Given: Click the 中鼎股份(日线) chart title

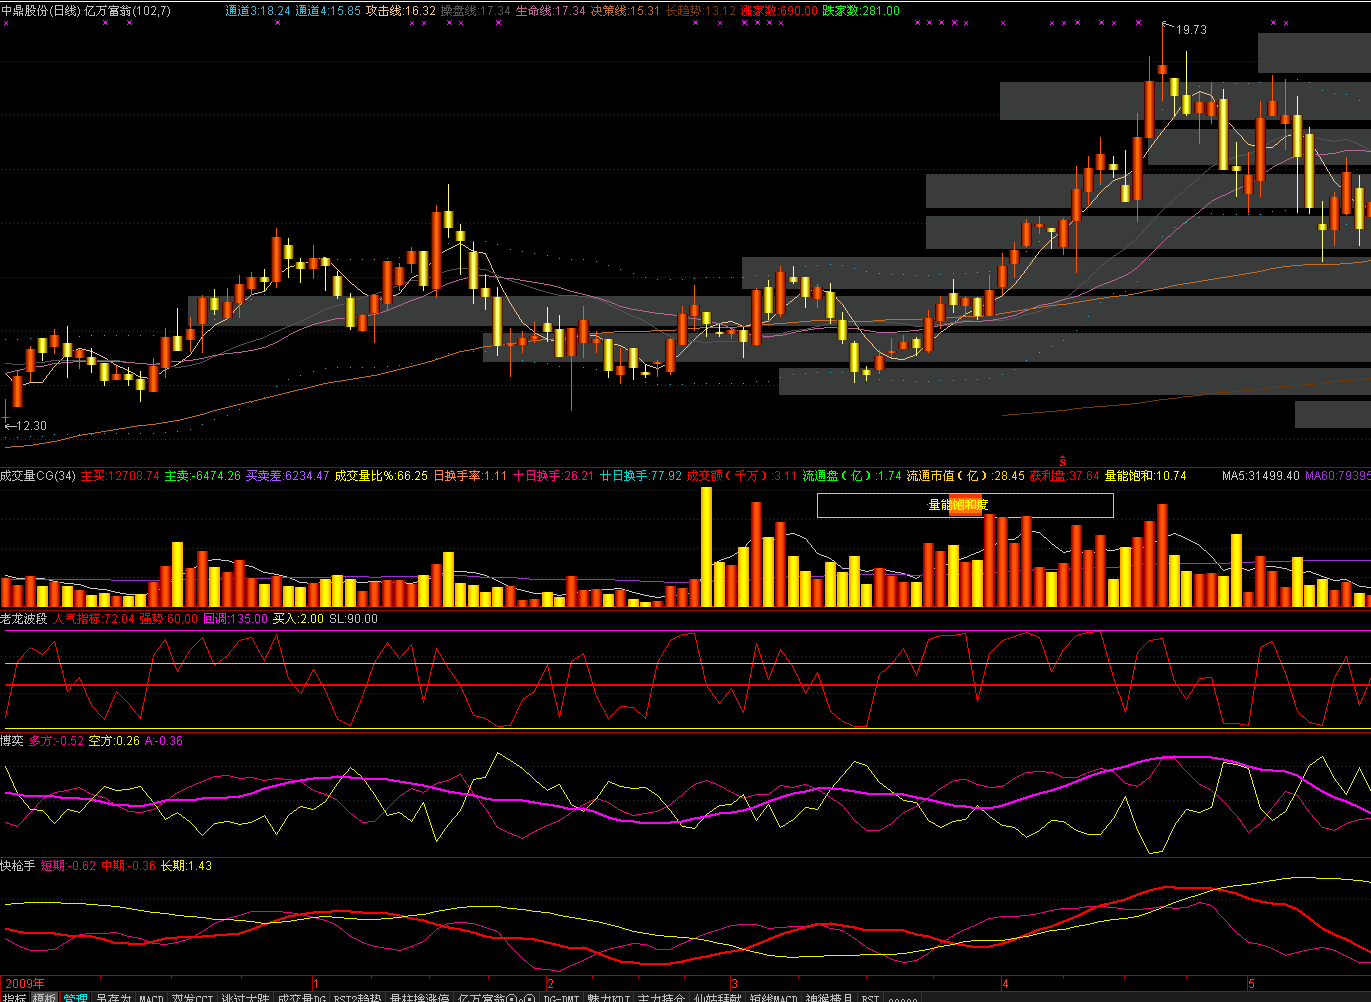Looking at the screenshot, I should click(x=41, y=11).
